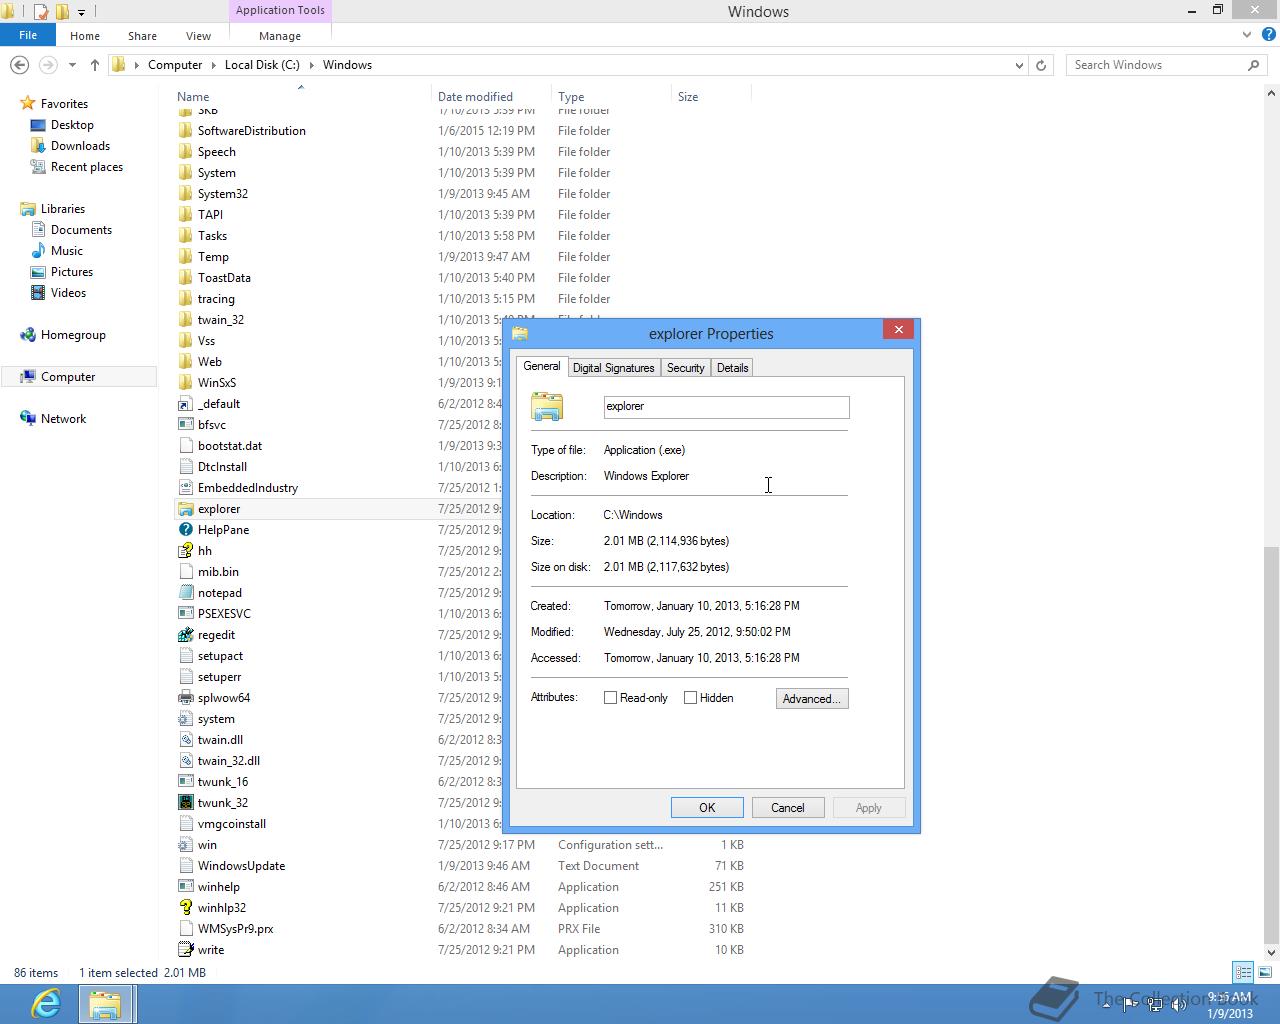Click the Downloads icon in sidebar
The height and width of the screenshot is (1024, 1280).
(x=38, y=146)
